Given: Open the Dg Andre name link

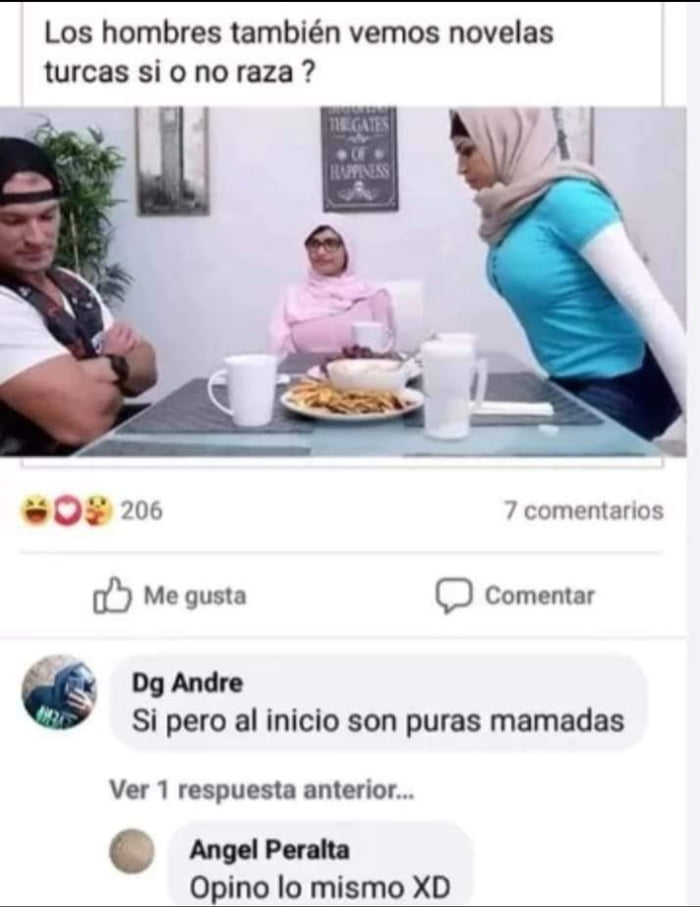Looking at the screenshot, I should [187, 683].
